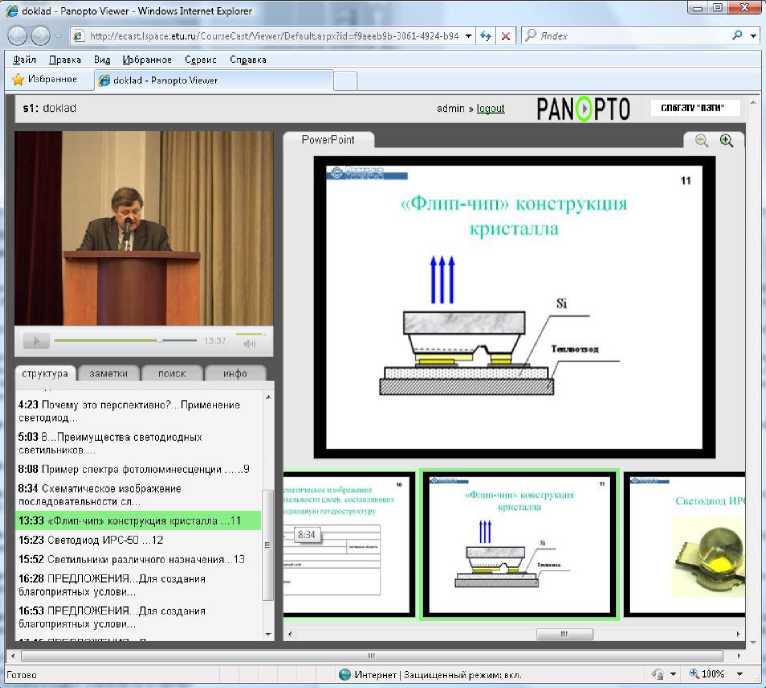Screen dimensions: 766x688
Task: Switch to the заметки tab
Action: (108, 373)
